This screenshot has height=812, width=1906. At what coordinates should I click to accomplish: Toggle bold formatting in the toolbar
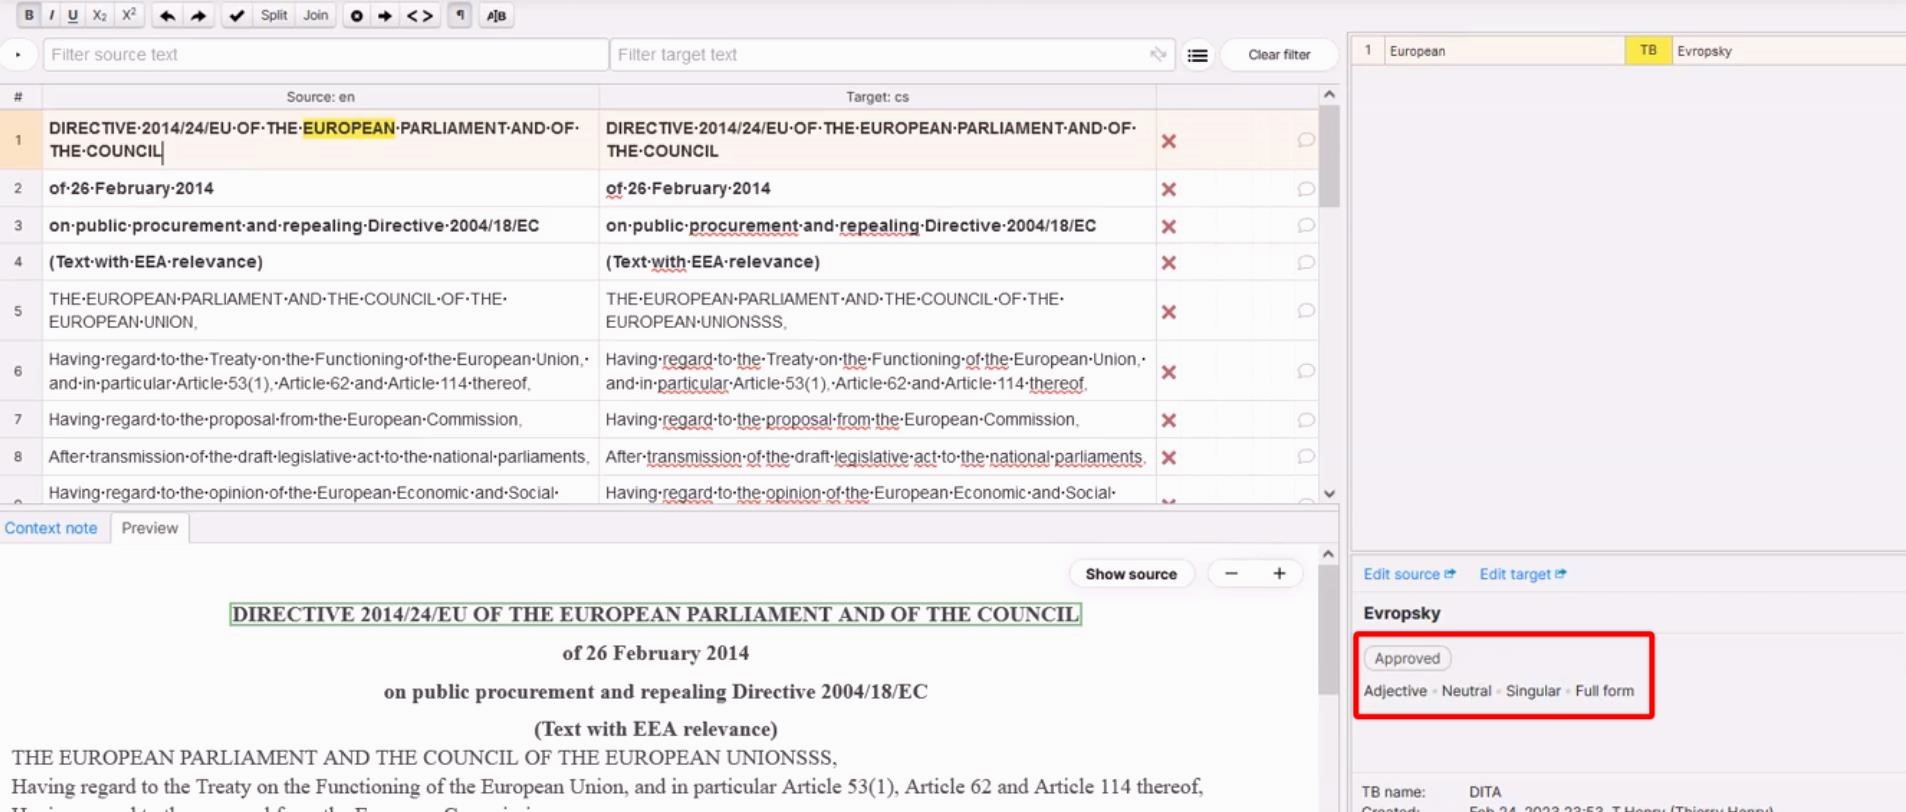29,15
